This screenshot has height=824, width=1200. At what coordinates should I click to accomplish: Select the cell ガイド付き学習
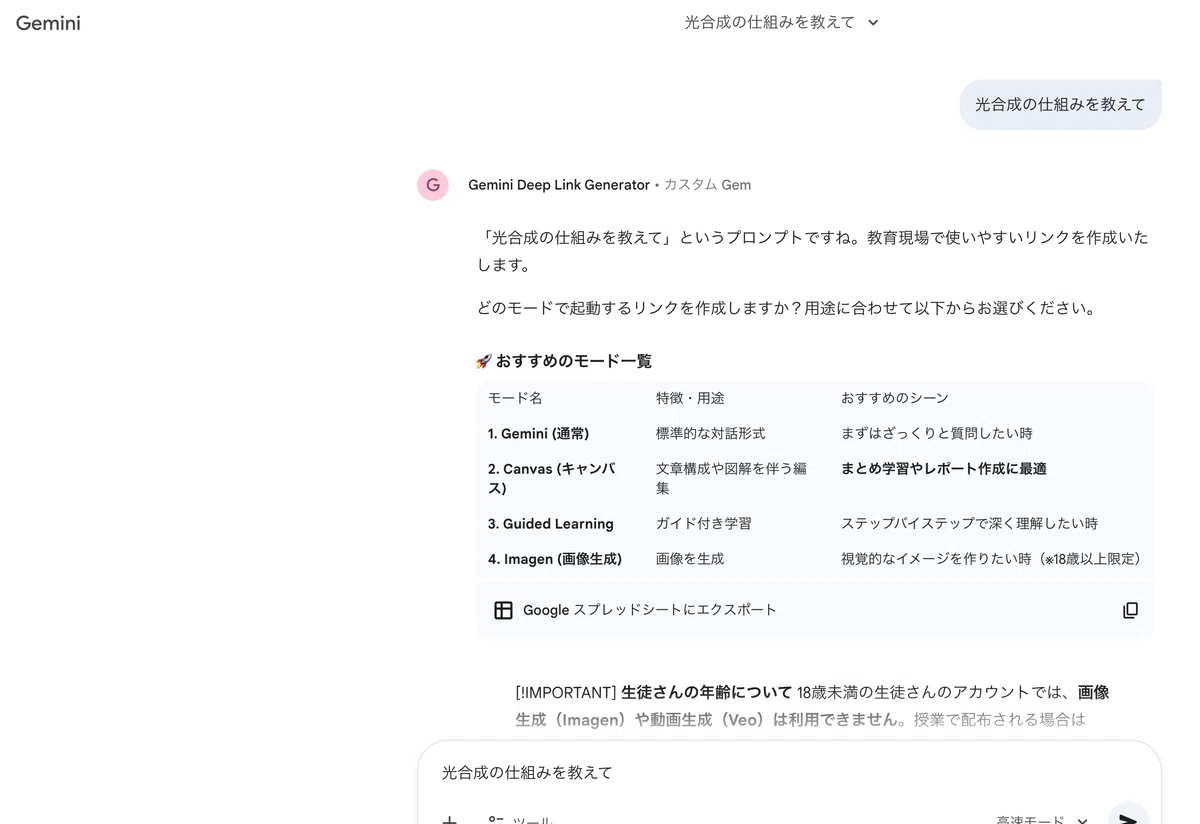(x=703, y=523)
